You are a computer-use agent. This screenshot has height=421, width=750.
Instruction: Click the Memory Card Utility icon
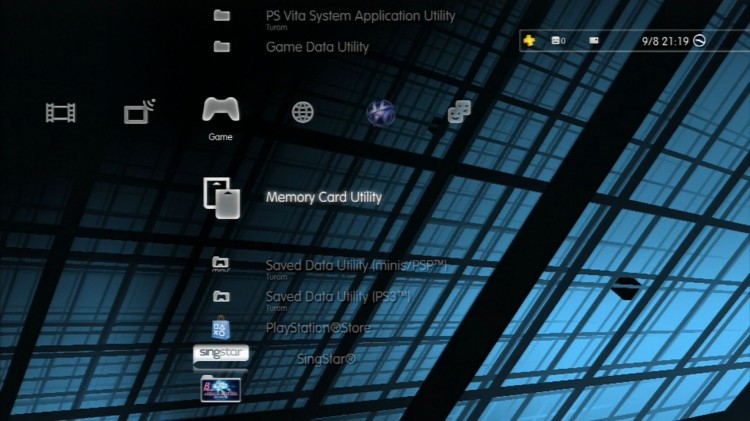click(x=221, y=198)
